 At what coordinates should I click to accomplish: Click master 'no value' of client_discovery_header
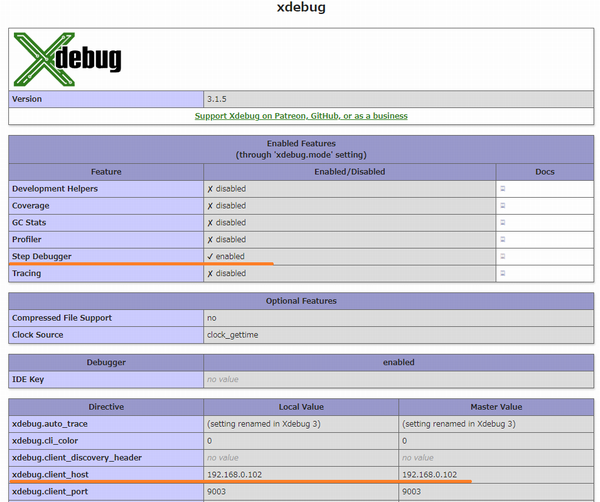pyautogui.click(x=418, y=458)
